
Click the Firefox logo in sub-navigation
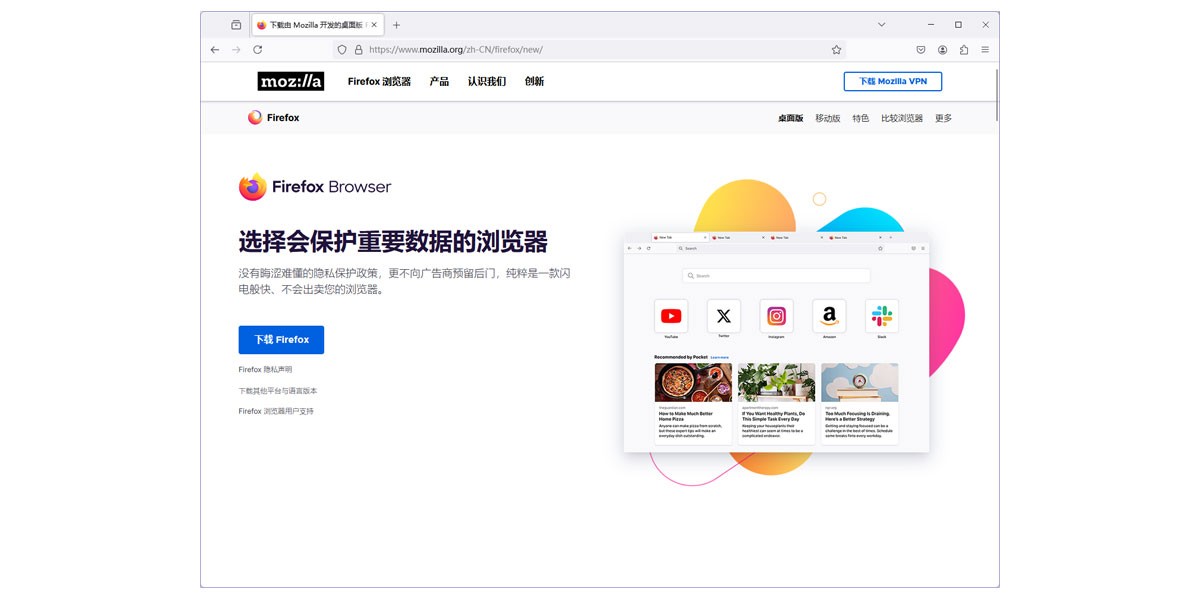(x=274, y=118)
